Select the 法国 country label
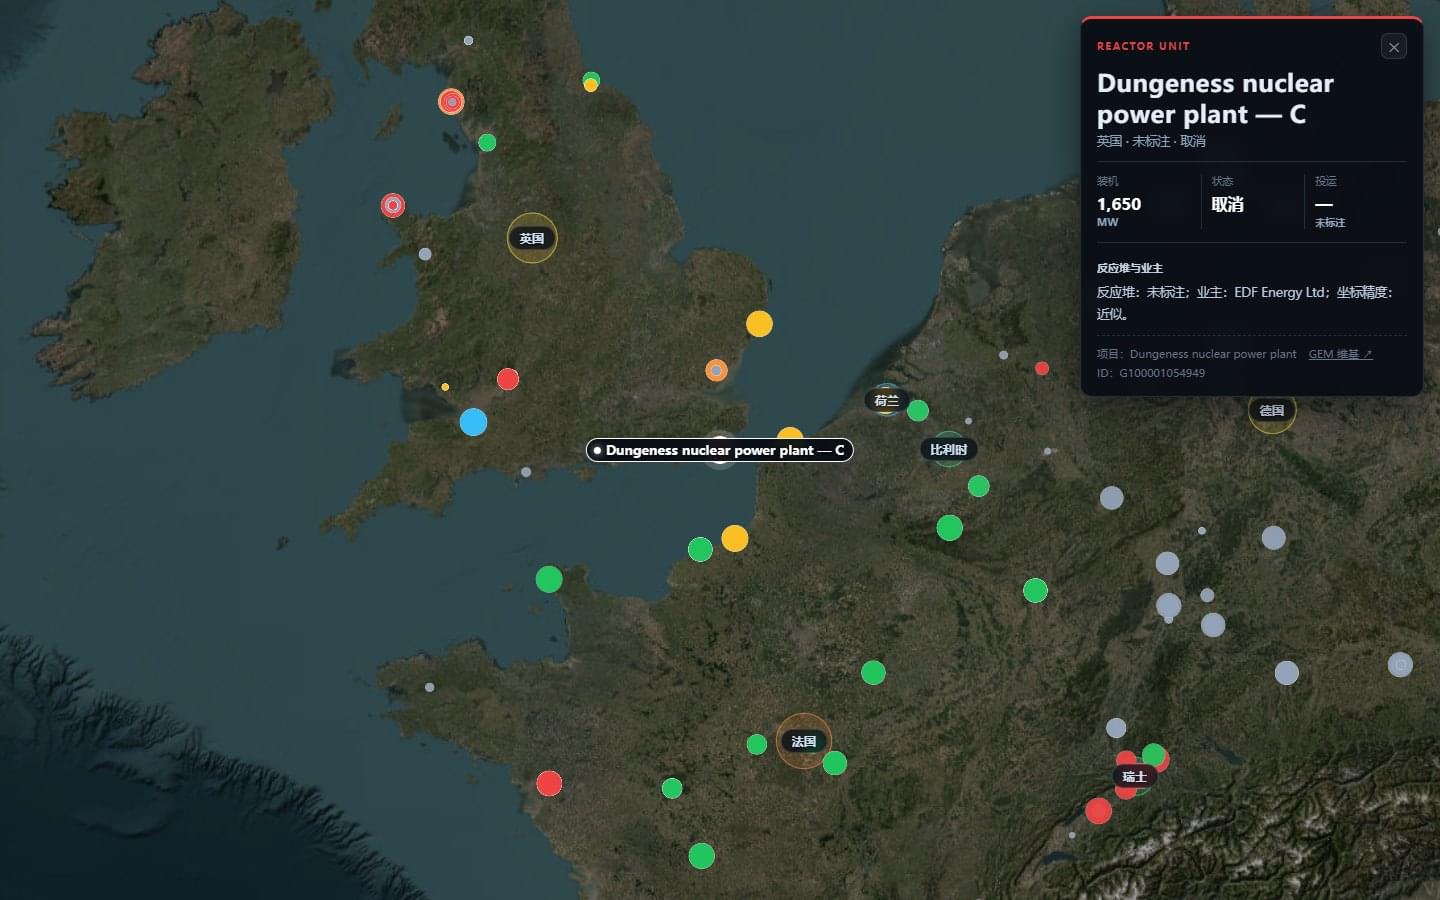Screen dimensions: 1440x900 pyautogui.click(x=804, y=741)
